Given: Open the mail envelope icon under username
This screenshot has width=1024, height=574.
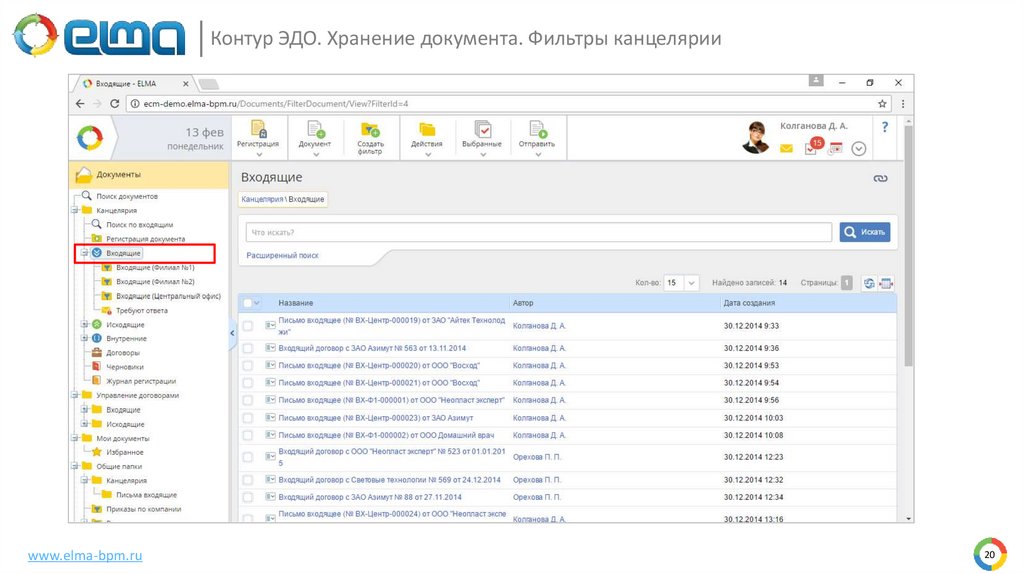Looking at the screenshot, I should (x=786, y=149).
